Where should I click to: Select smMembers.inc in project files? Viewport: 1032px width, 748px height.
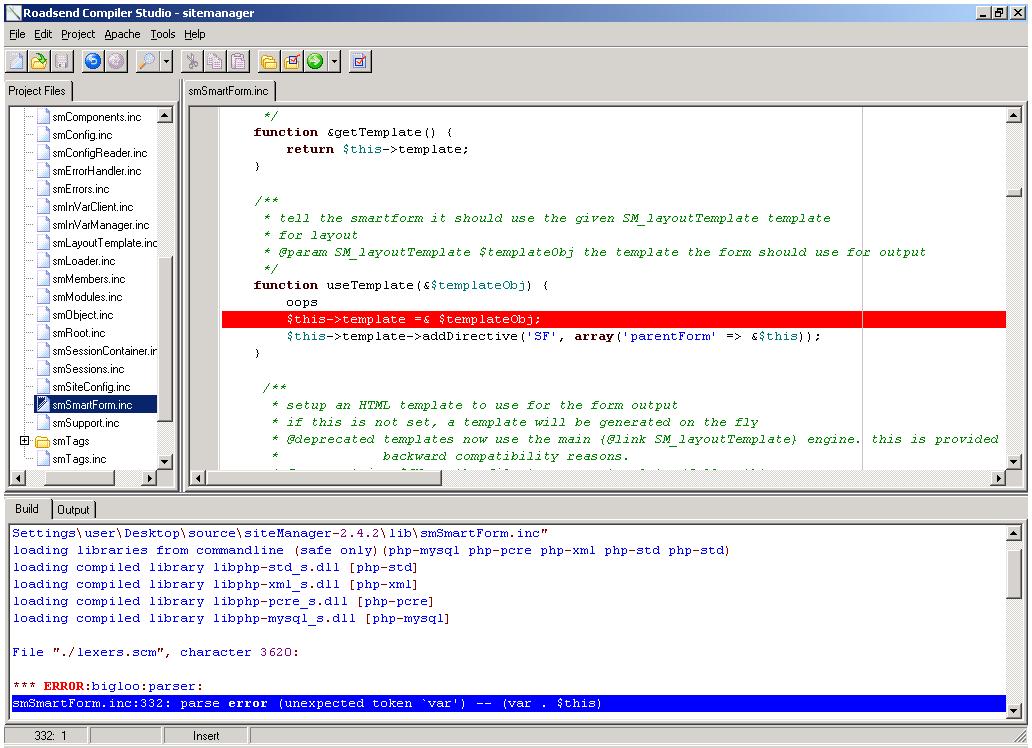tap(89, 279)
